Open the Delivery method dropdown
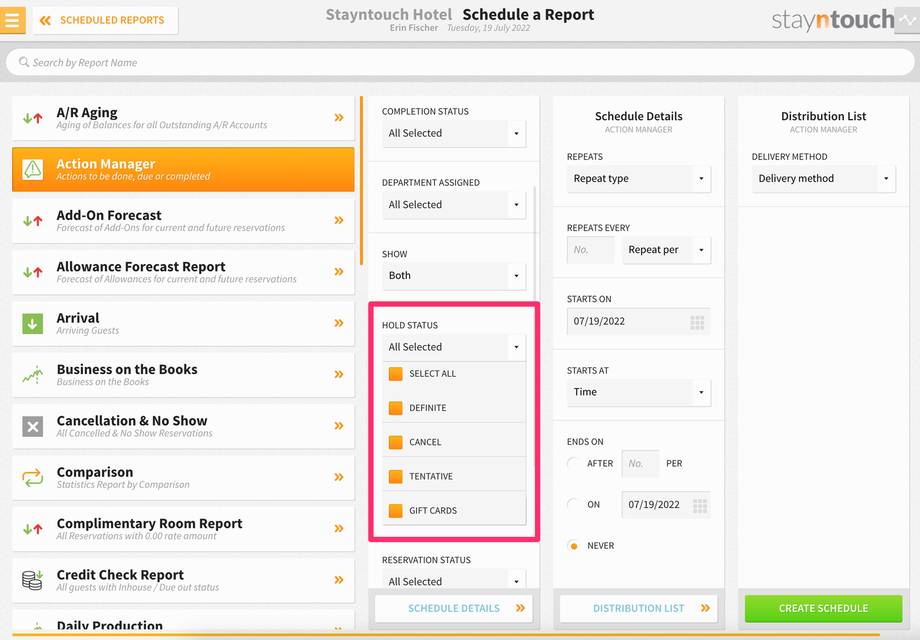The image size is (920, 640). (x=824, y=179)
